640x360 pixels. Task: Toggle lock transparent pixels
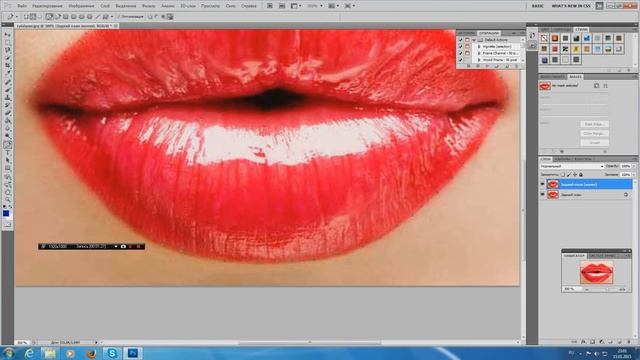(562, 175)
